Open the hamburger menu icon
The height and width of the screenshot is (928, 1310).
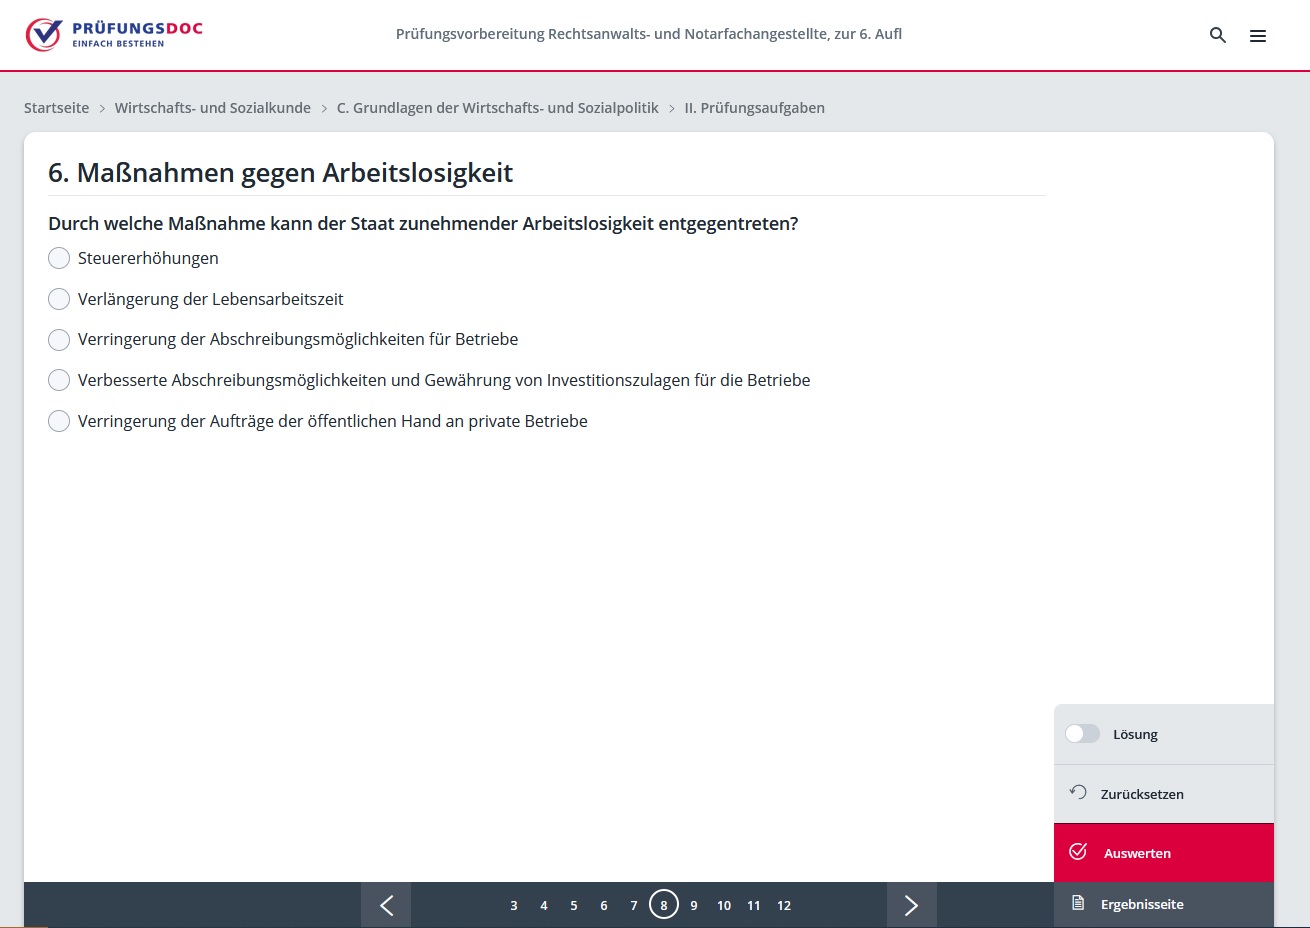[1257, 36]
